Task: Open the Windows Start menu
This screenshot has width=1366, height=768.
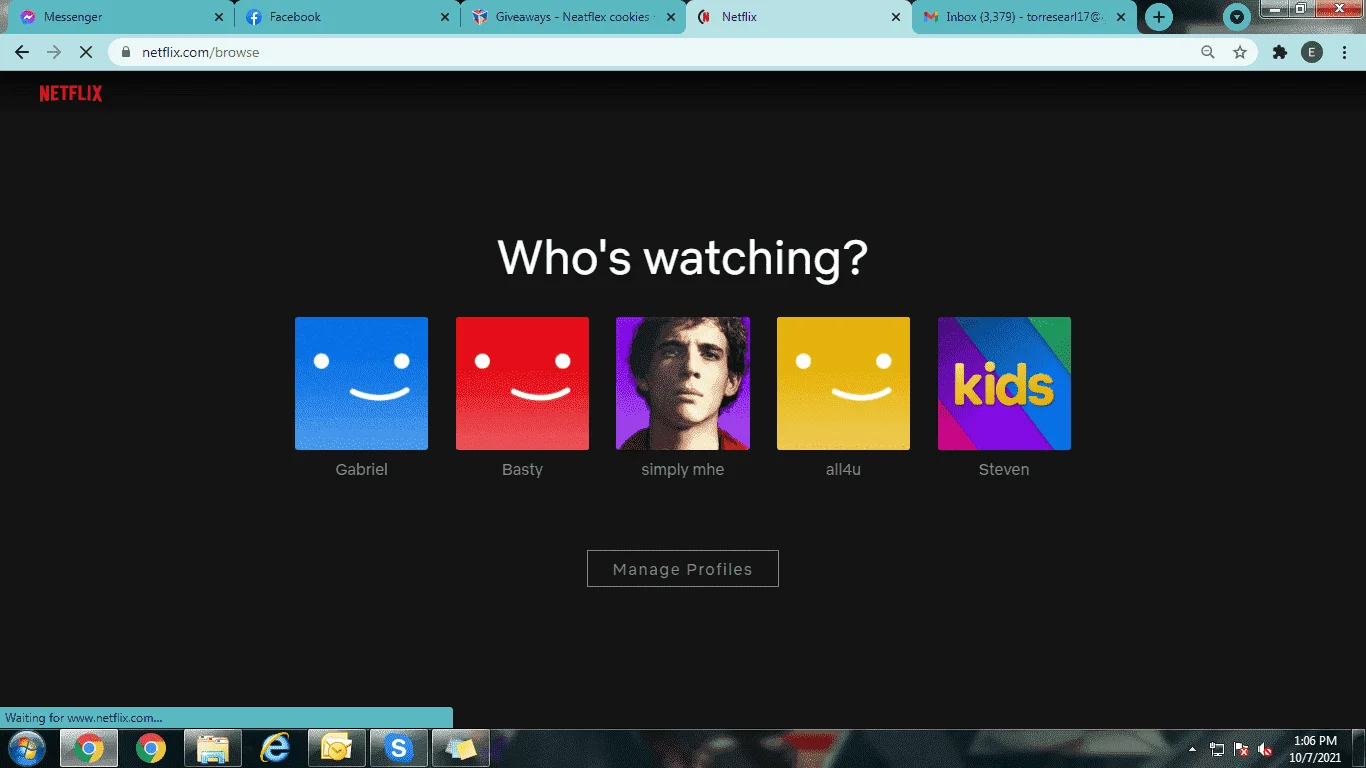Action: (26, 748)
